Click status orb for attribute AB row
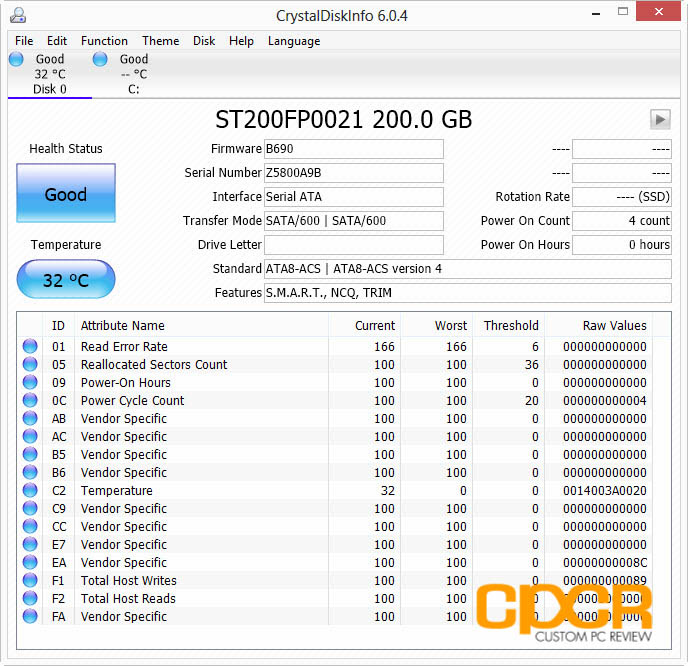The width and height of the screenshot is (688, 666). pos(30,418)
